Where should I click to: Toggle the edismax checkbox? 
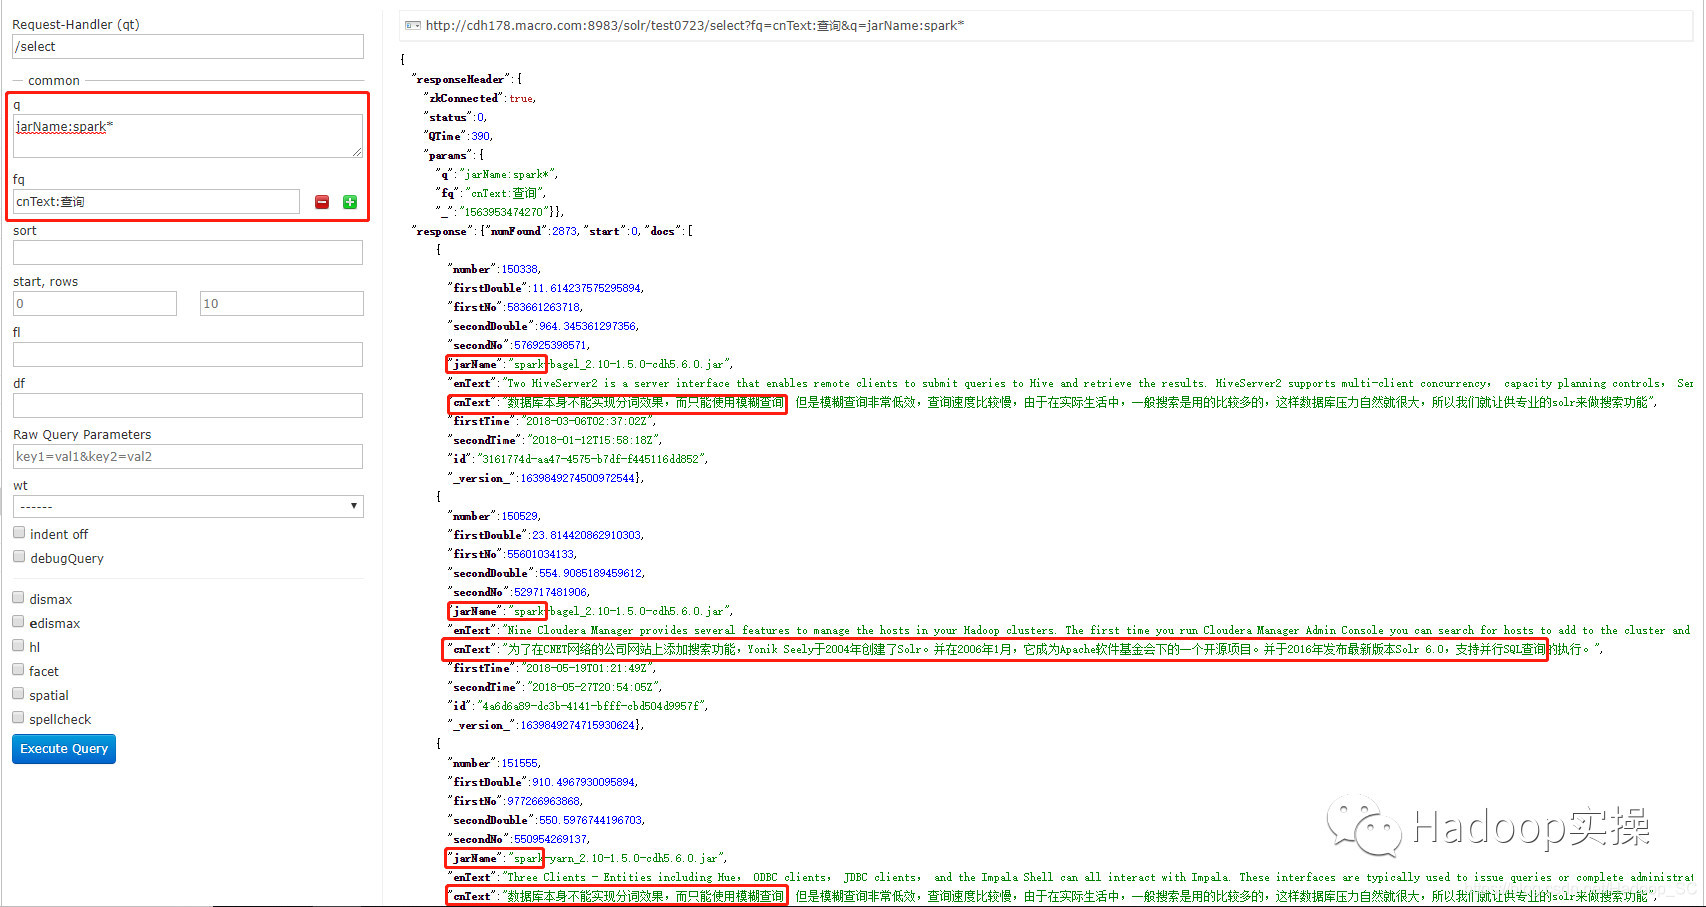click(x=18, y=622)
